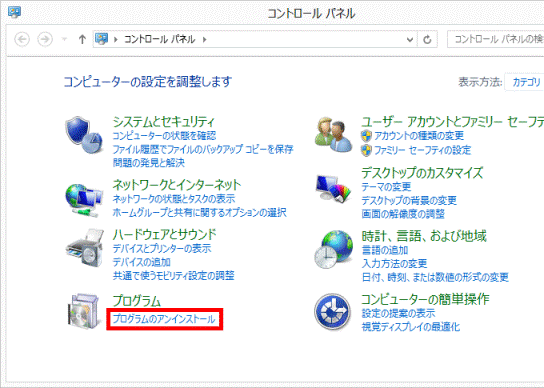Click the コンピューターの設定を調整します heading text
Screen dimensions: 544x388
(147, 82)
